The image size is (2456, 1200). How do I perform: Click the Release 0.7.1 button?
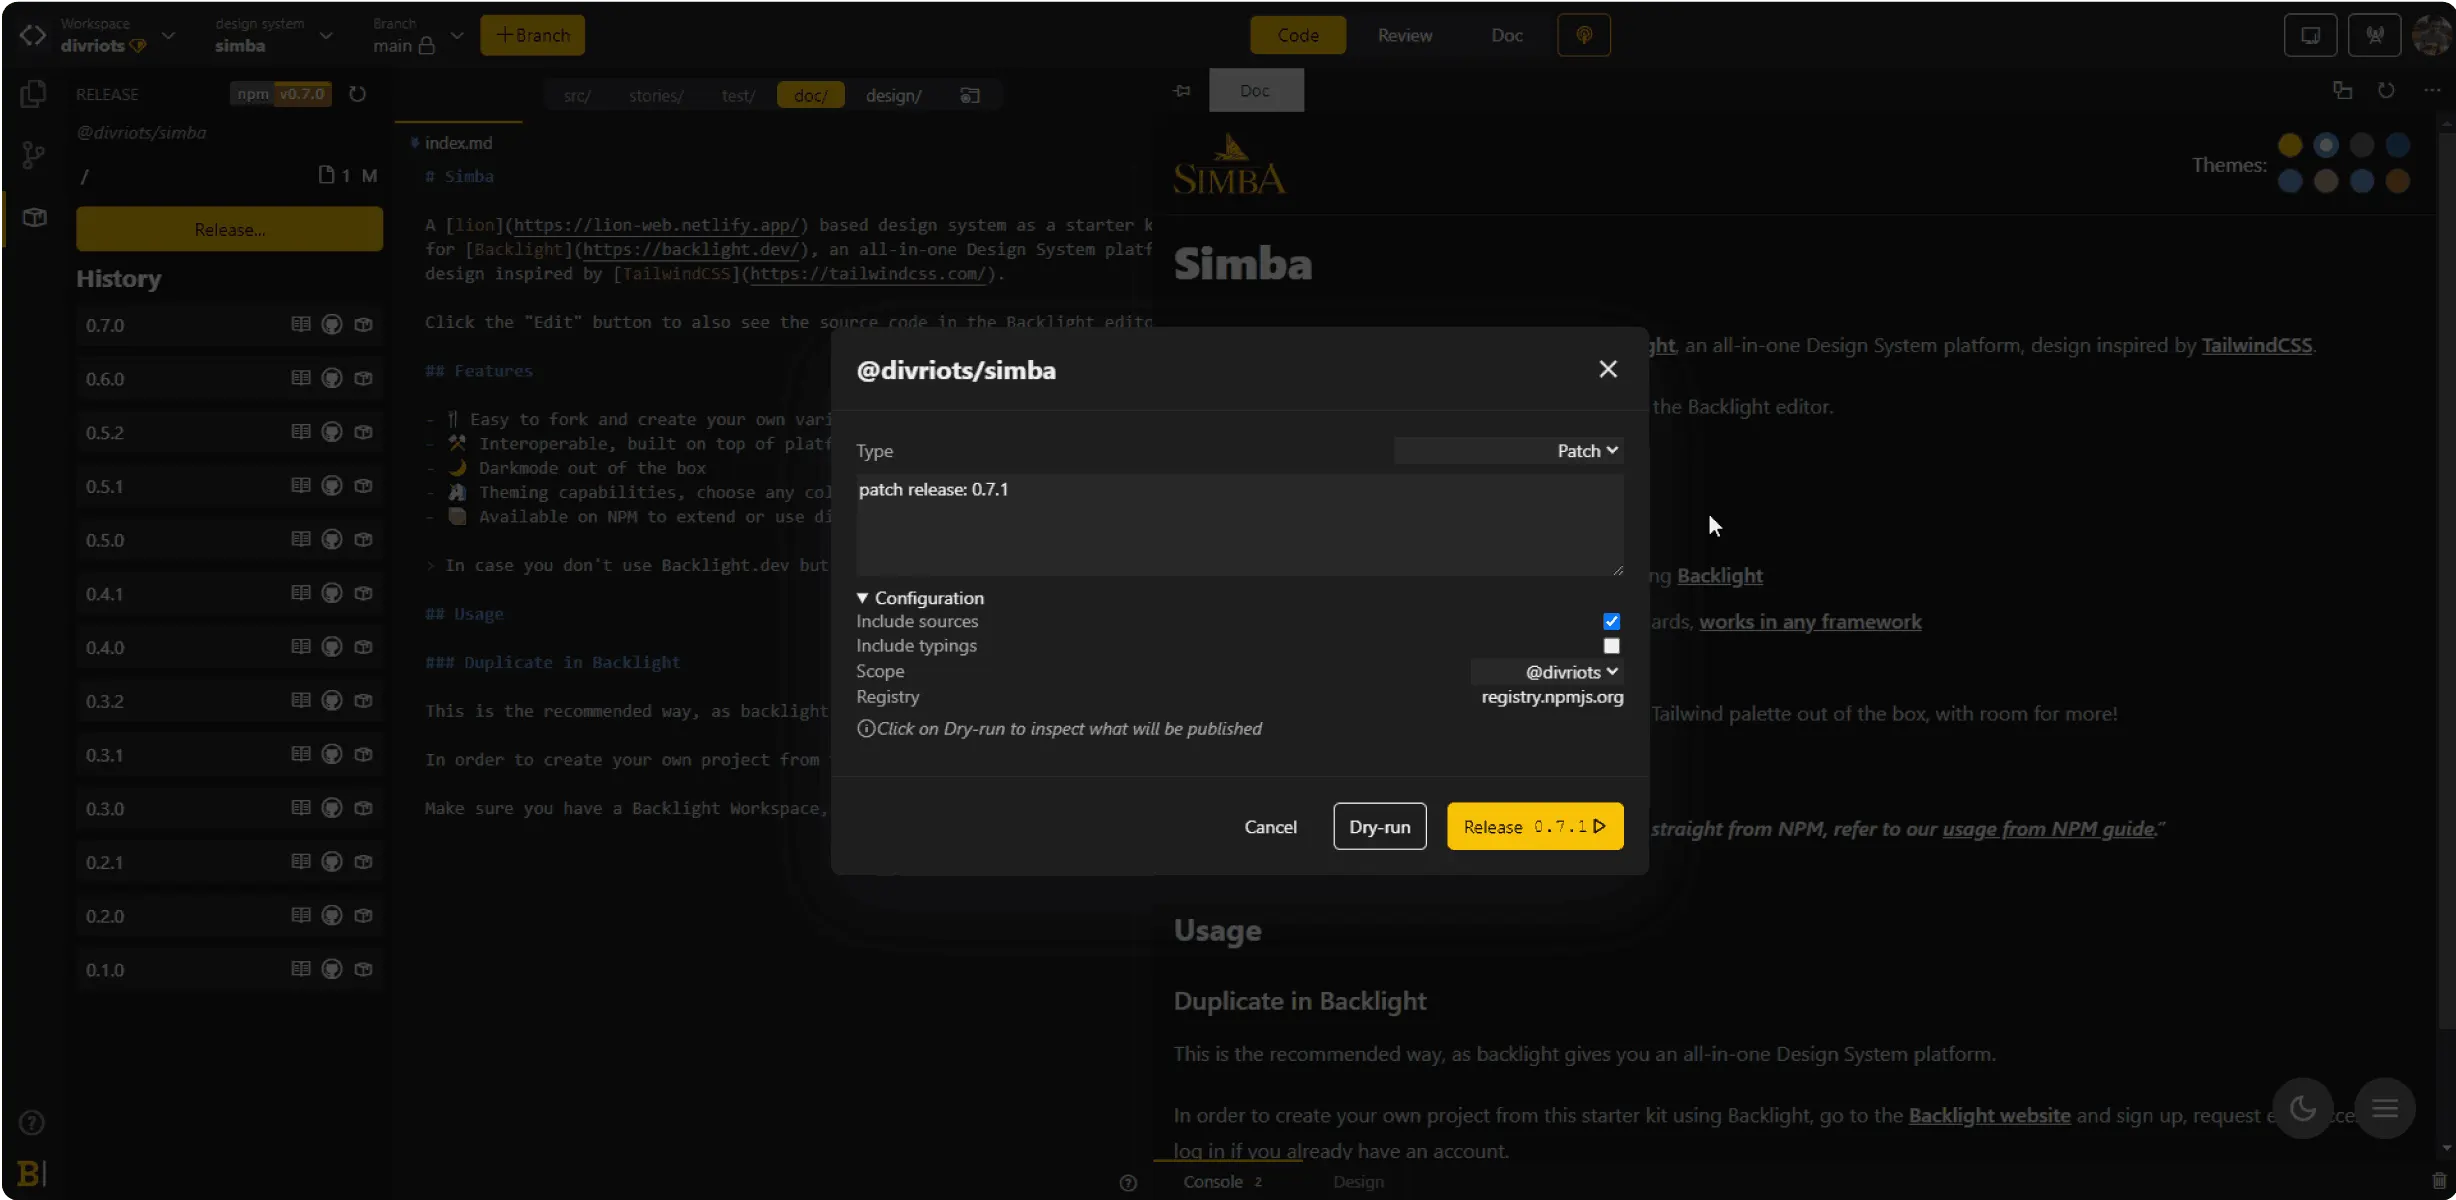point(1534,827)
